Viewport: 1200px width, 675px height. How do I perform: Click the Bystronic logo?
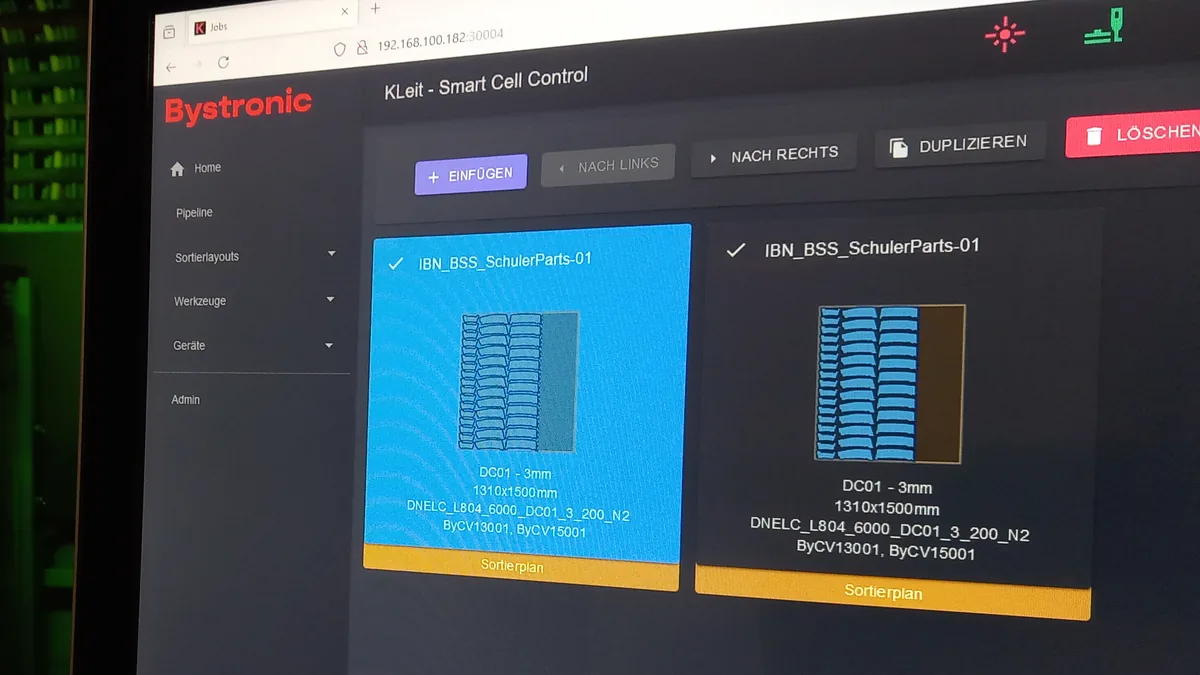click(238, 108)
